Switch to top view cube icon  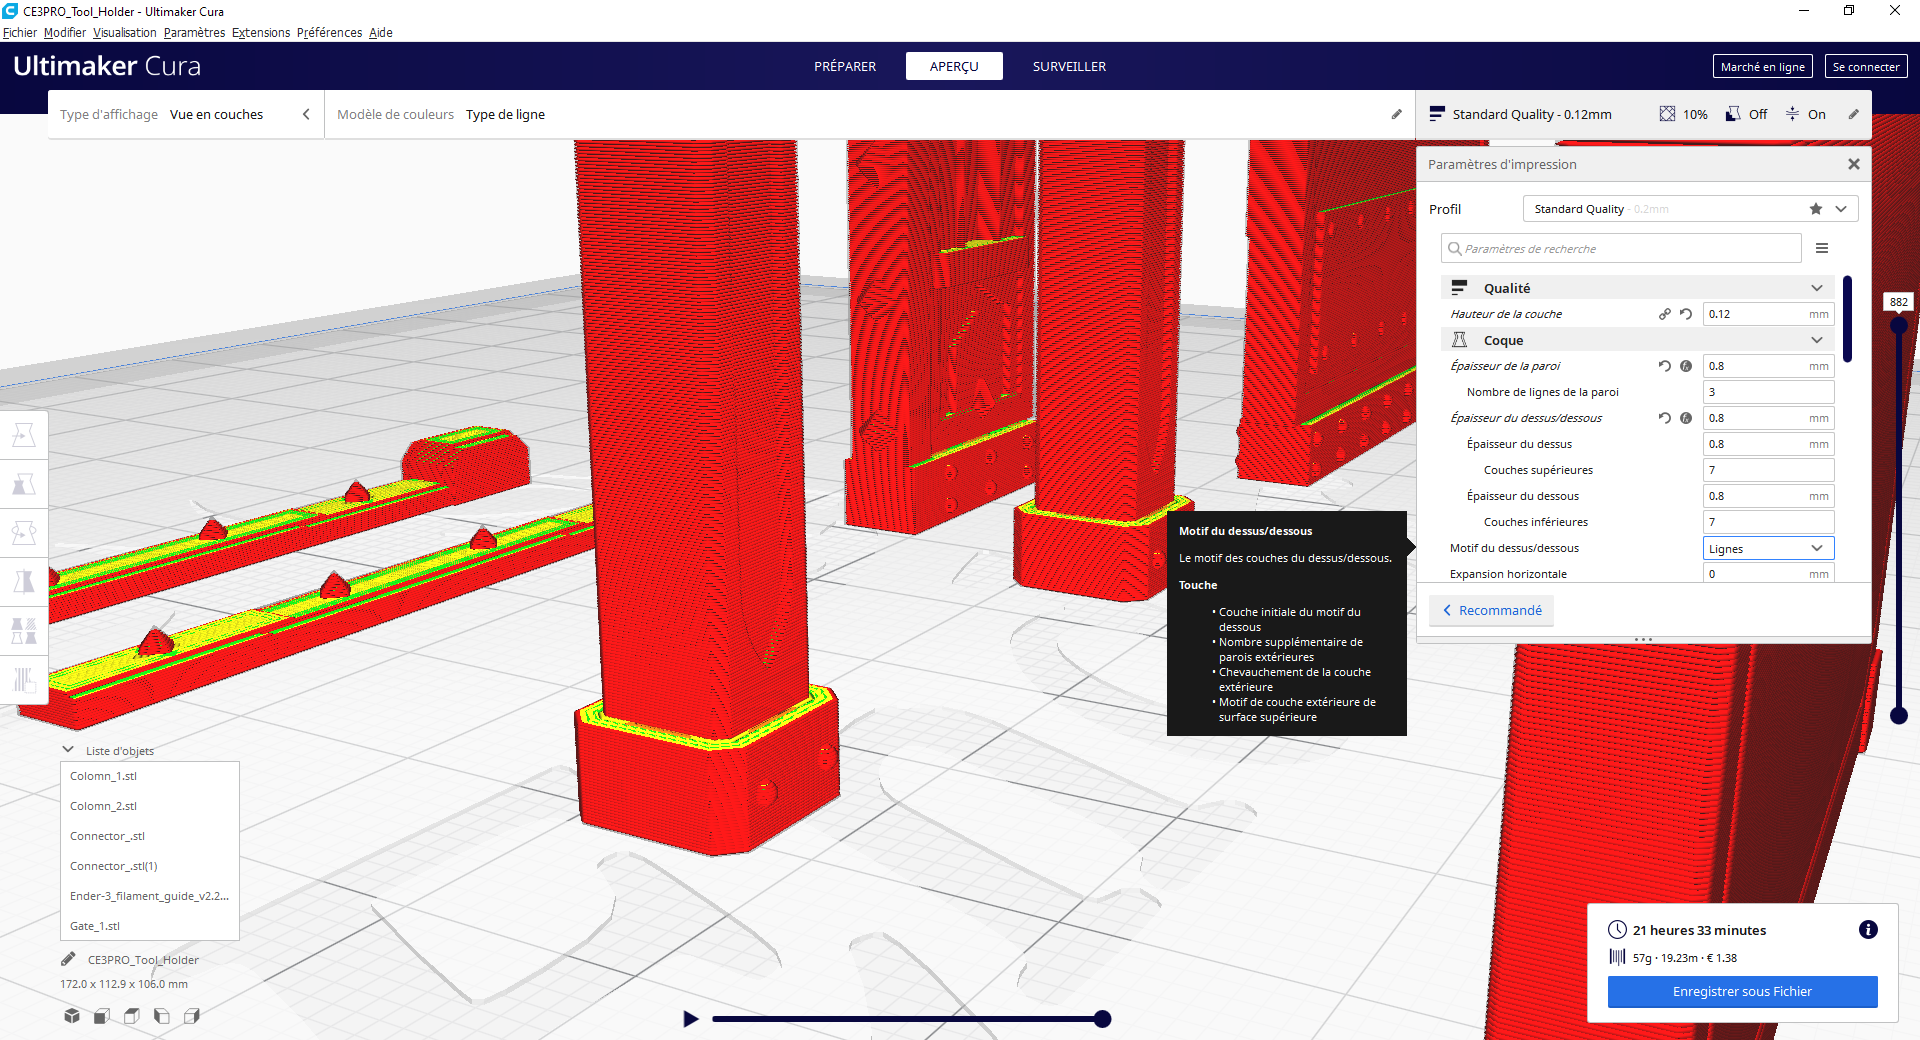132,1016
